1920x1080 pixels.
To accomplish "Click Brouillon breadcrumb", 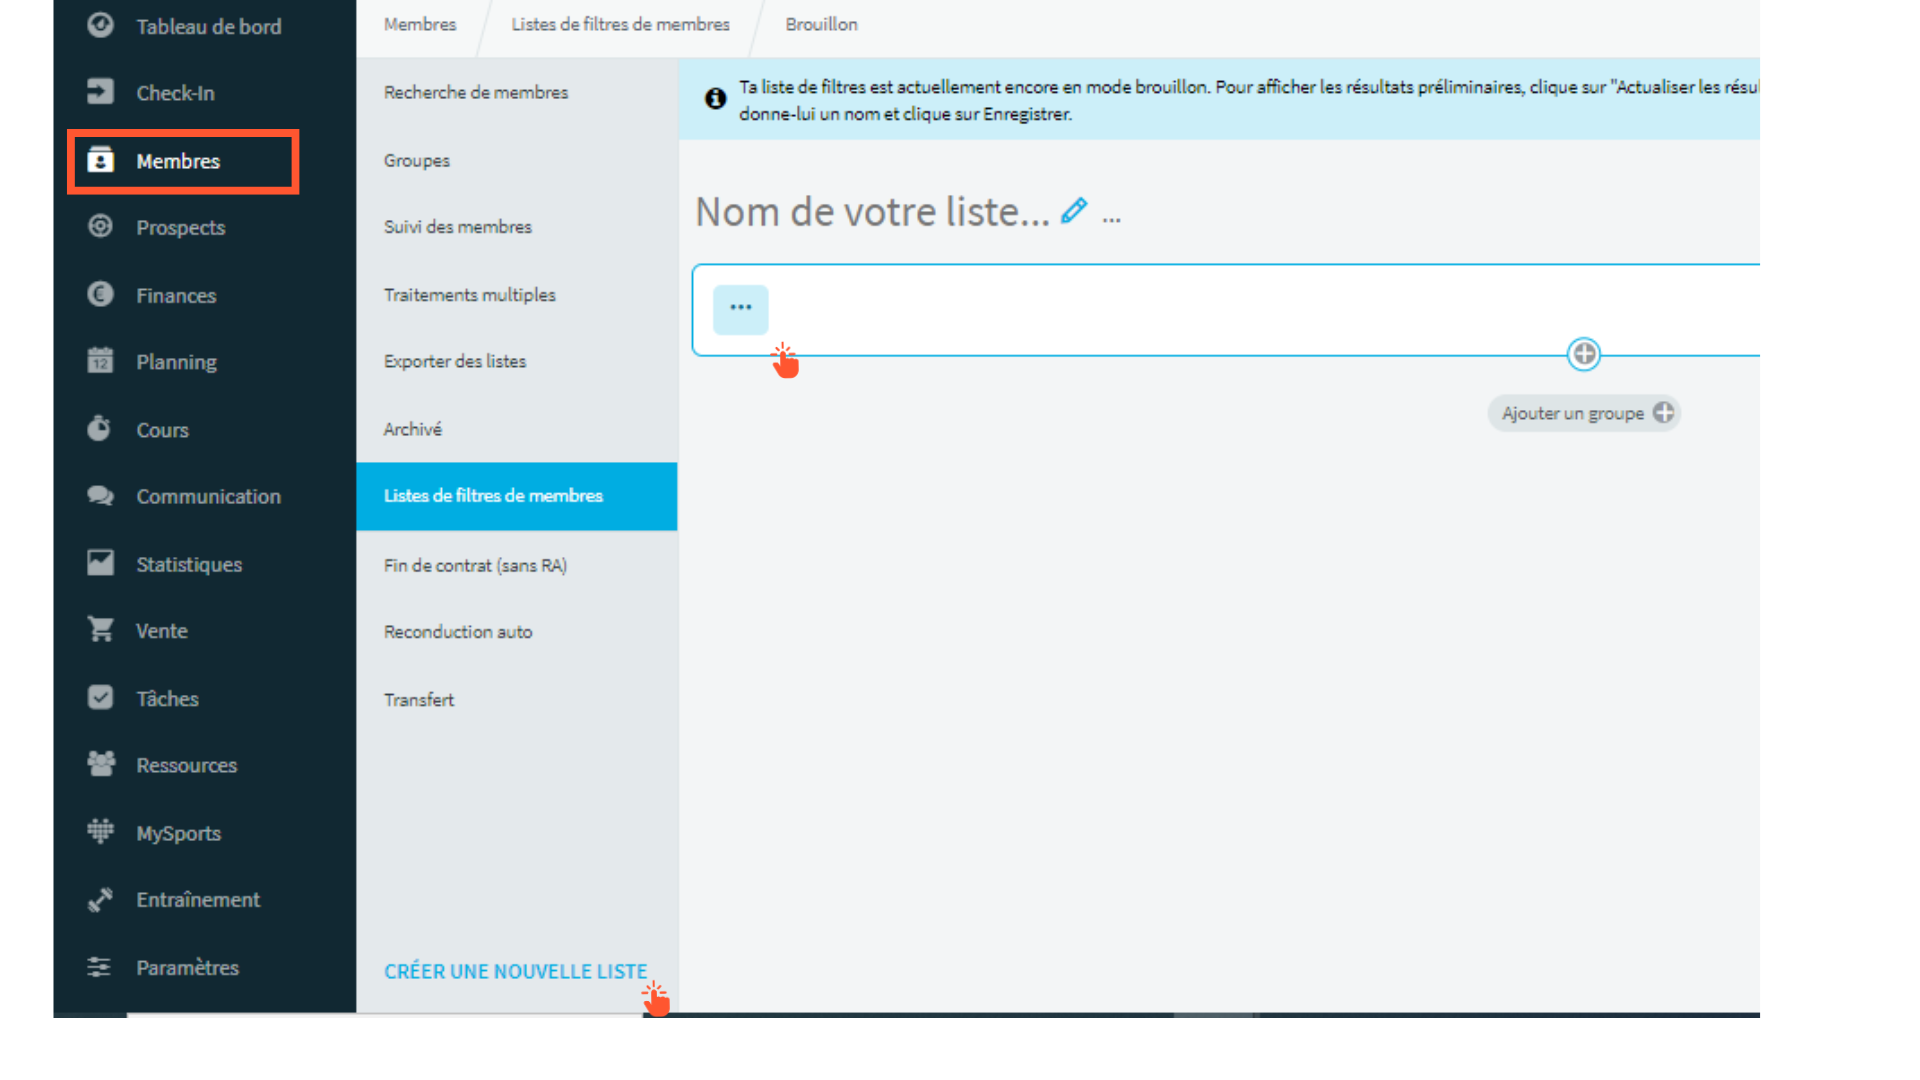I will (821, 24).
